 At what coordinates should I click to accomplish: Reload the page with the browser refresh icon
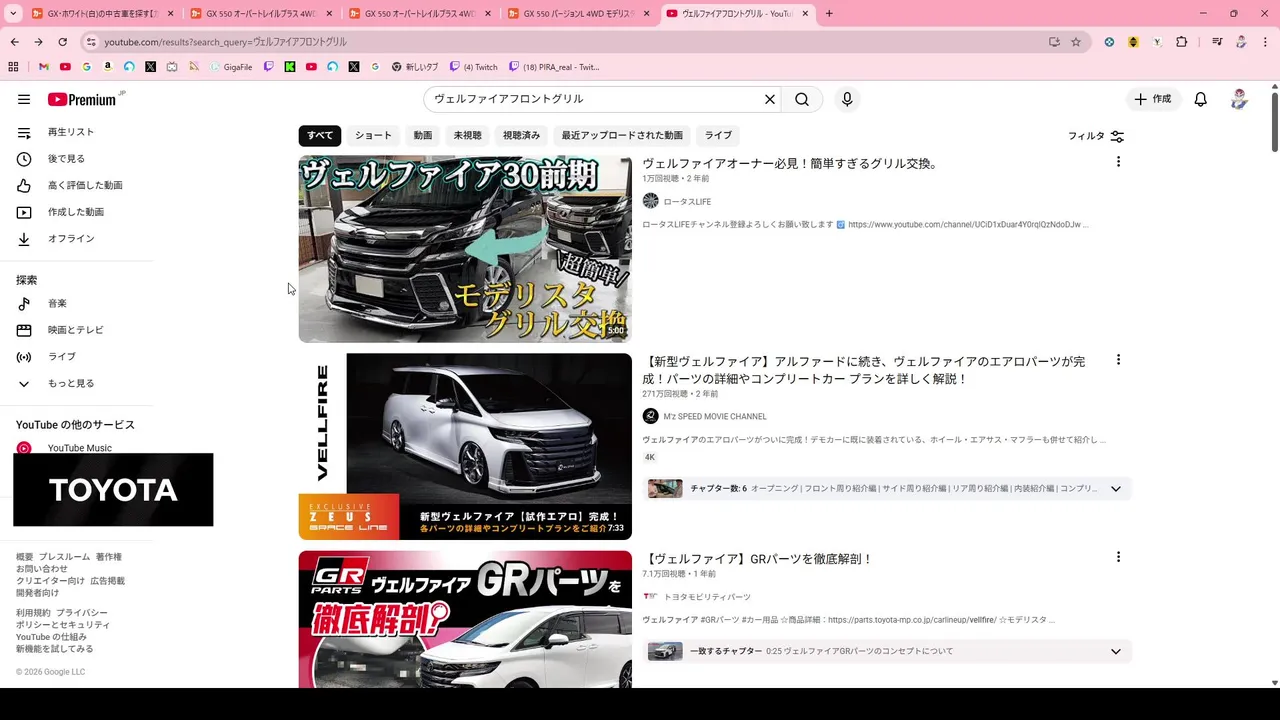[x=62, y=42]
